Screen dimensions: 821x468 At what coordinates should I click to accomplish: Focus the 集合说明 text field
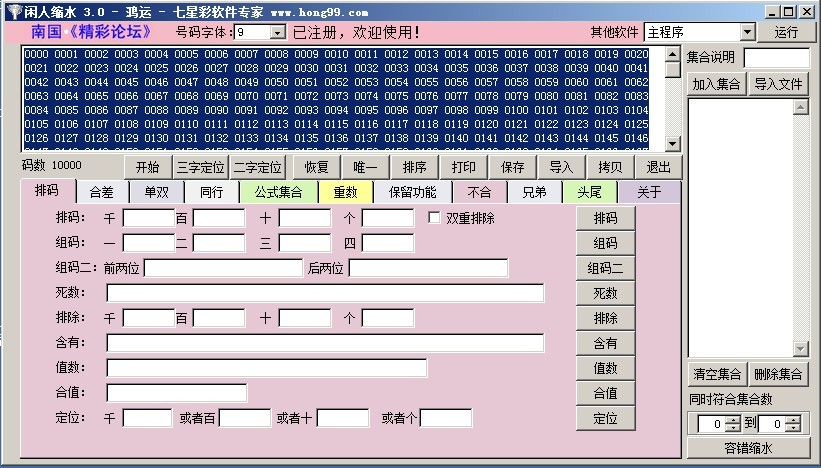pos(775,58)
